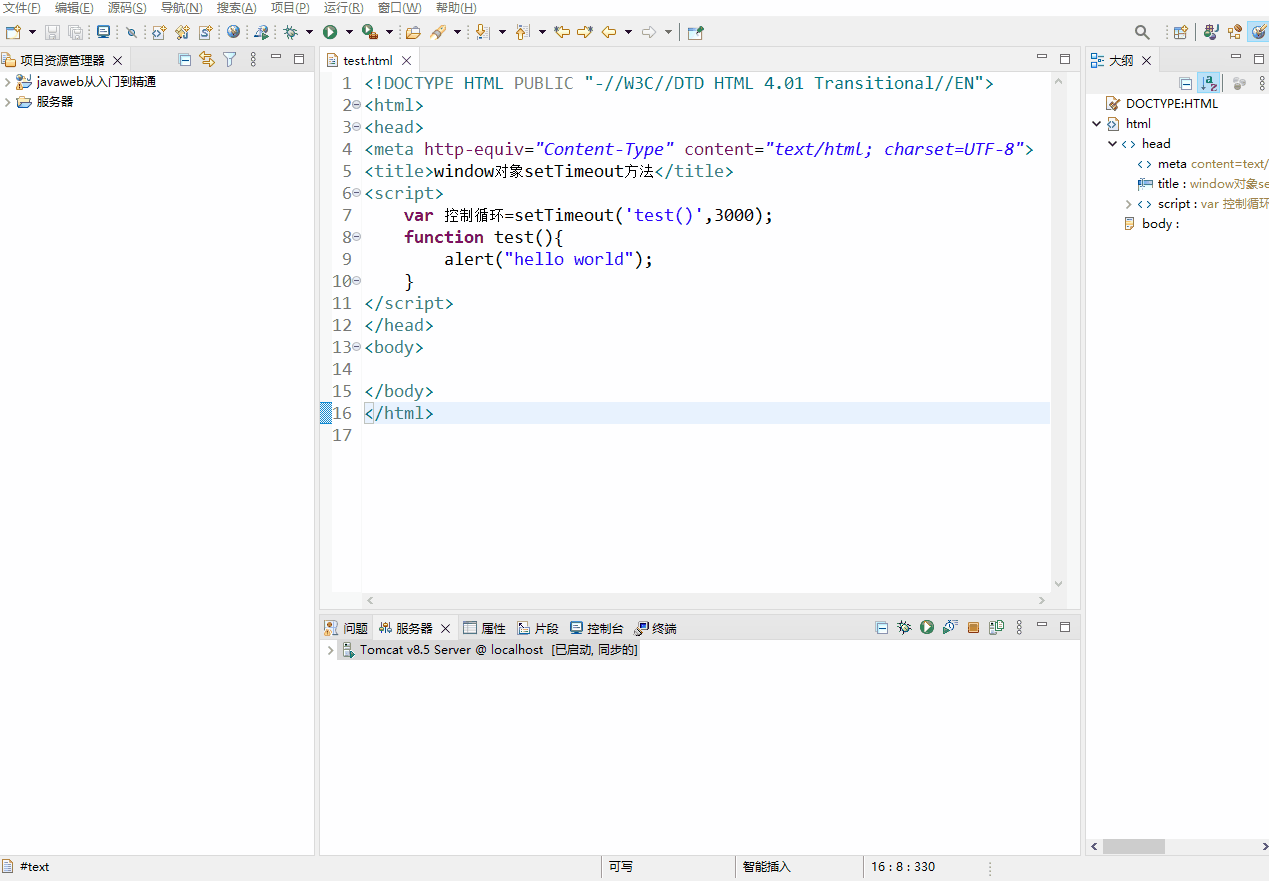Open the Debug configurations dropdown arrow
This screenshot has width=1269, height=881.
pyautogui.click(x=309, y=32)
